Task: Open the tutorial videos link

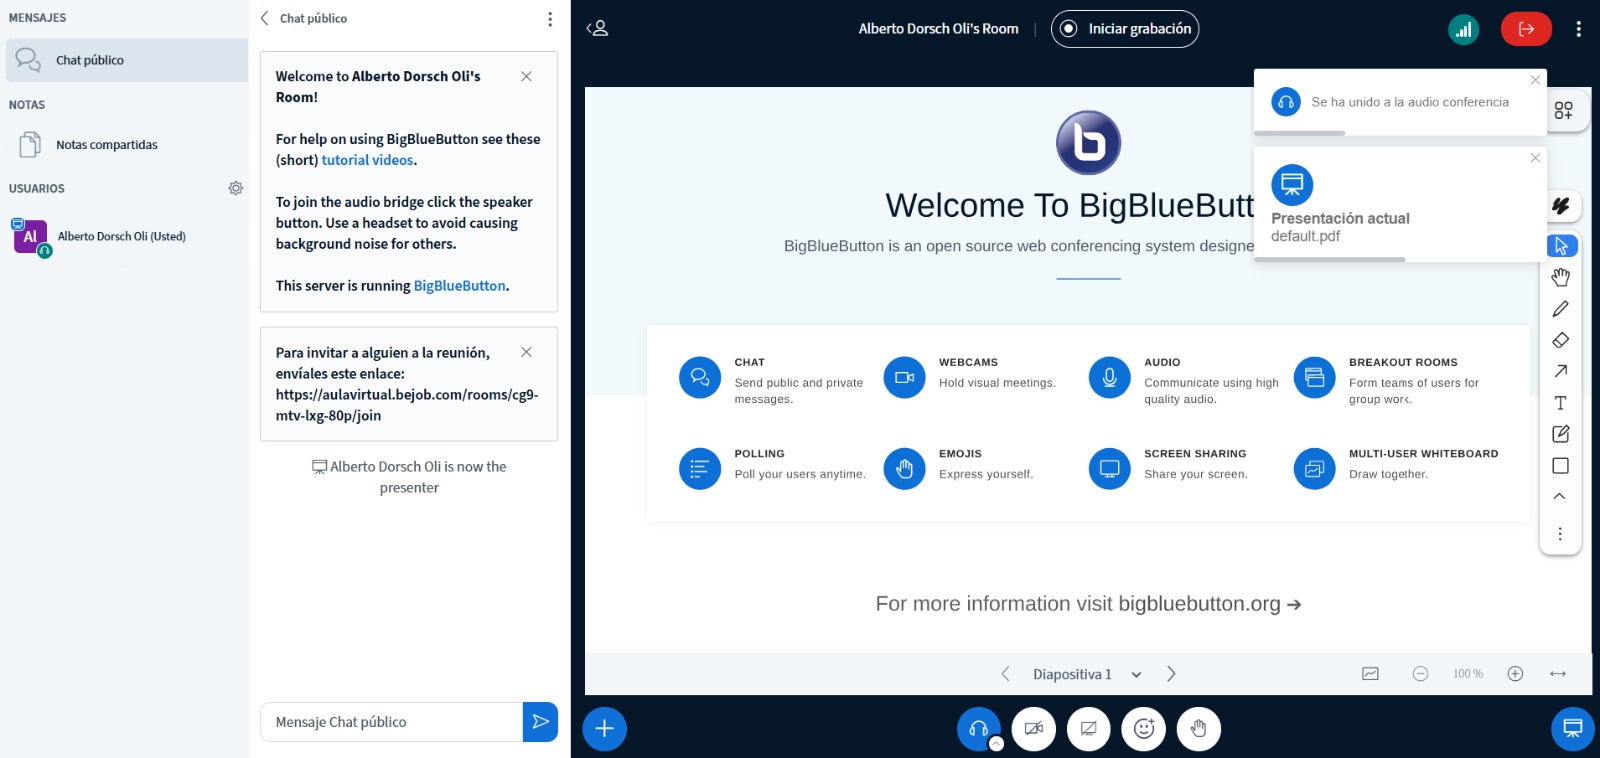Action: 367,160
